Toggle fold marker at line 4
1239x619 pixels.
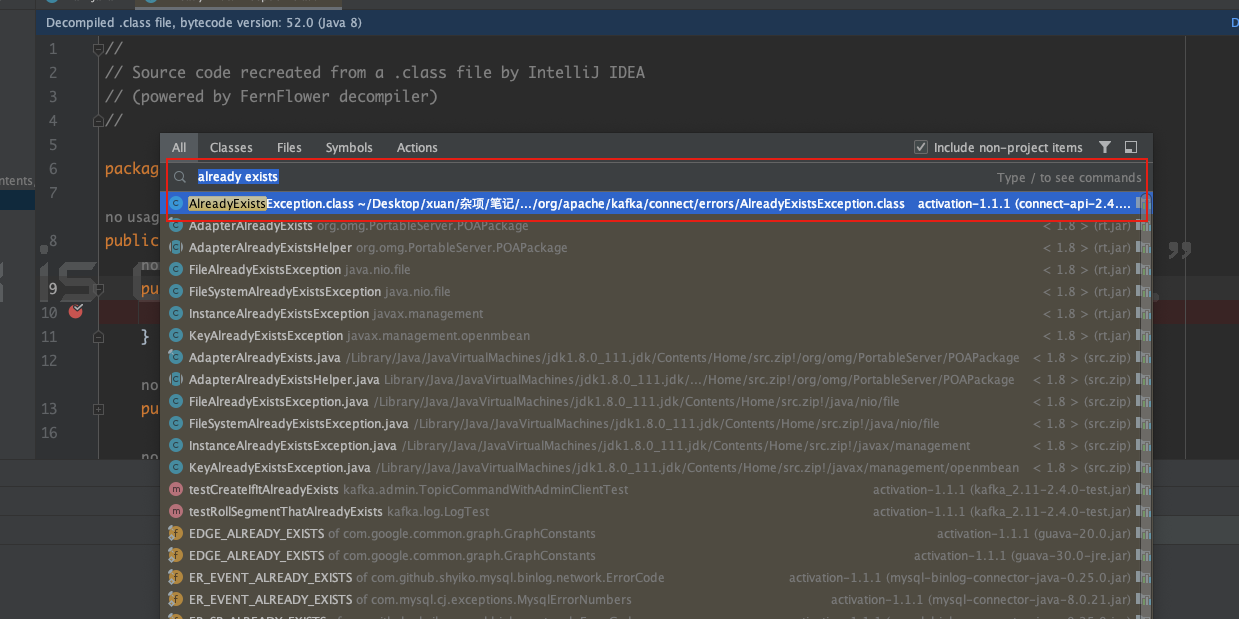(98, 121)
